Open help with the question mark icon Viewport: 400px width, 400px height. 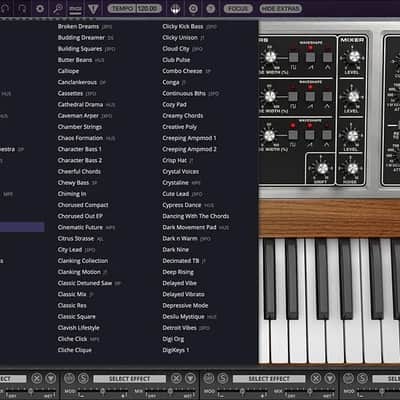tap(211, 8)
